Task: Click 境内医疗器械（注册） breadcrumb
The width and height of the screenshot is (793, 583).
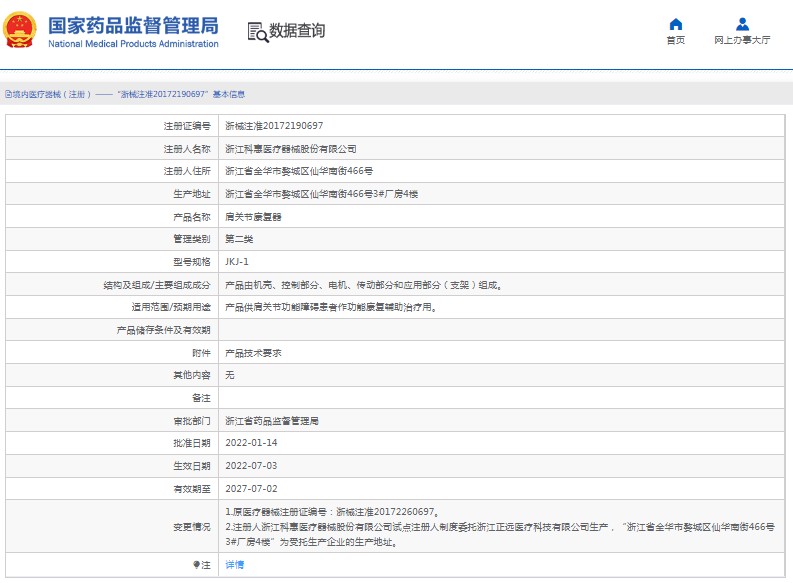Action: pos(52,94)
